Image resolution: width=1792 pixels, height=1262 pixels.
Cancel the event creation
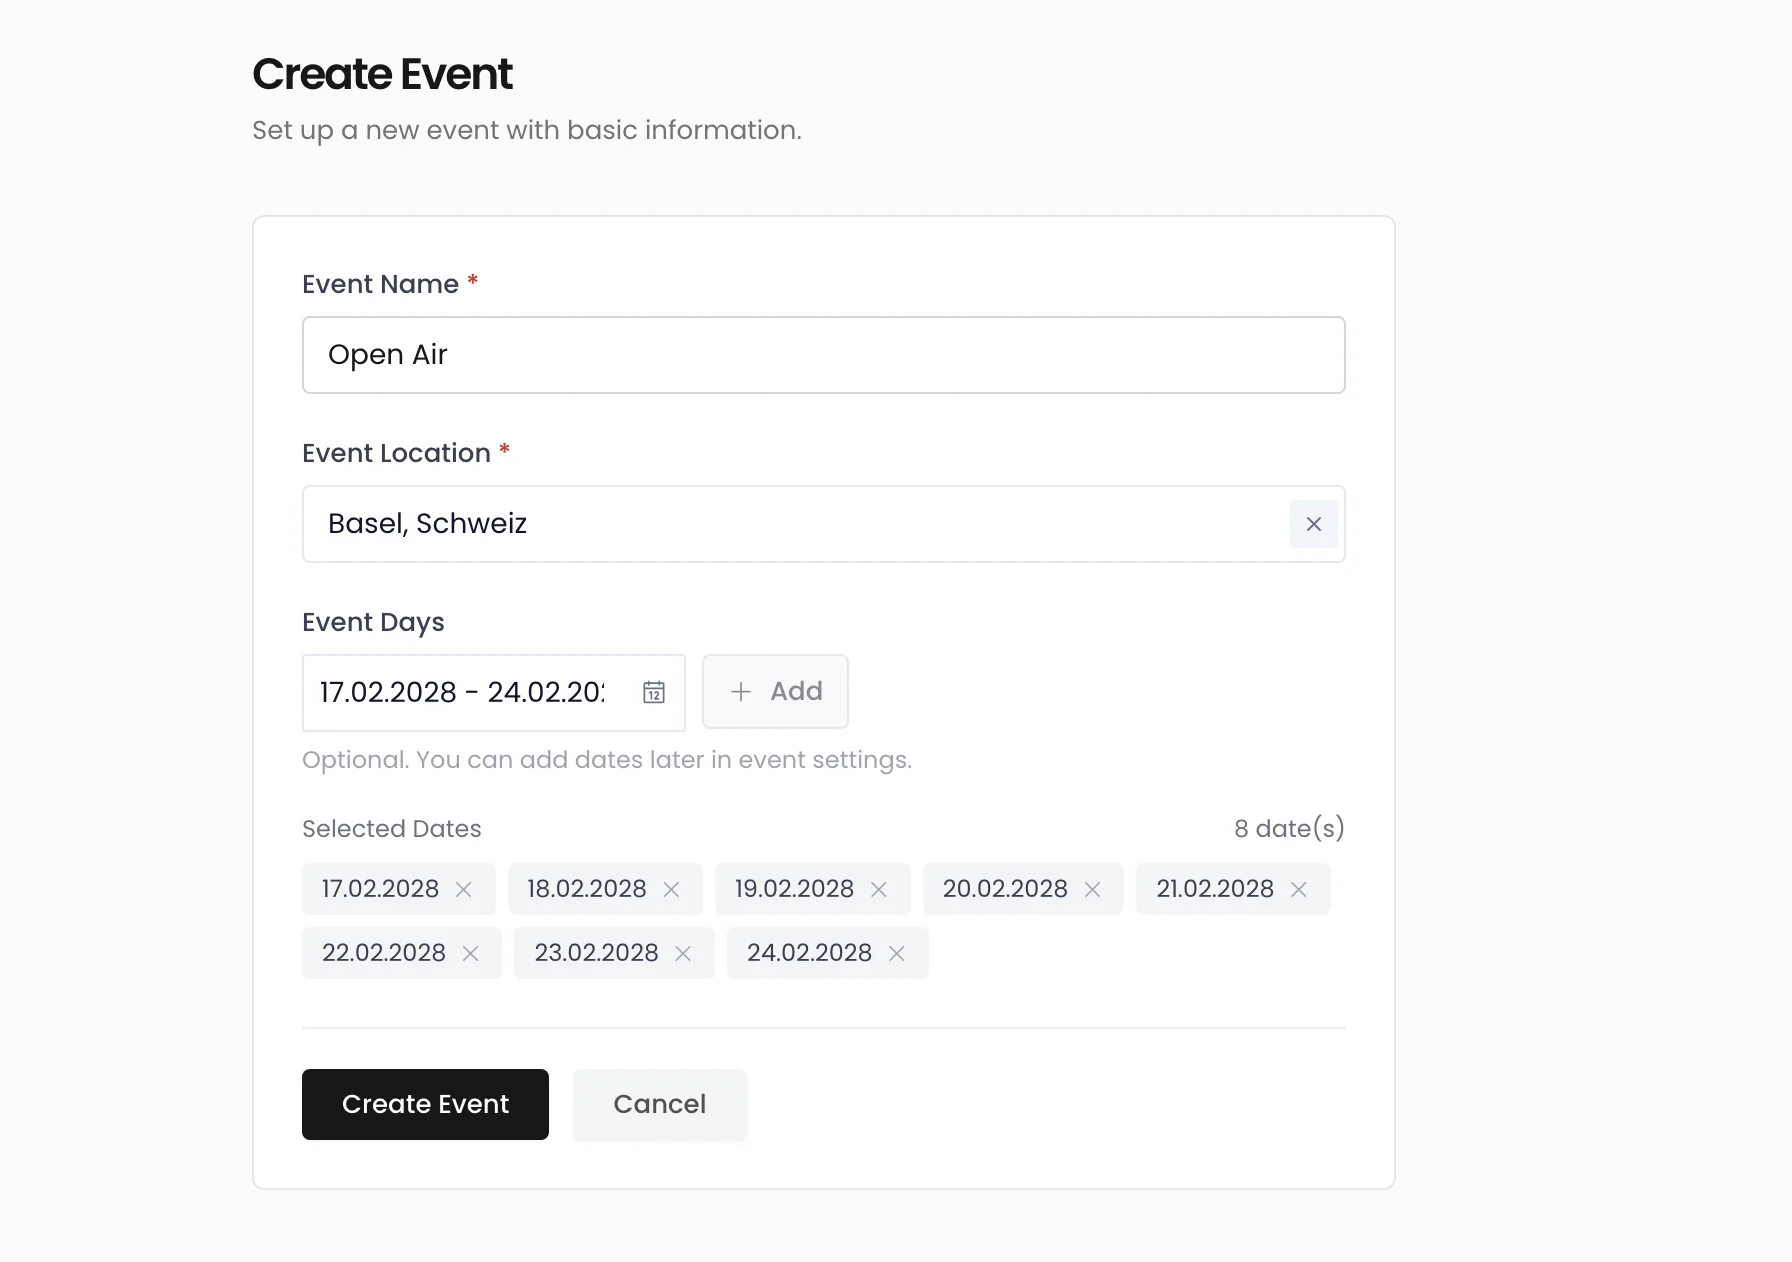(659, 1104)
